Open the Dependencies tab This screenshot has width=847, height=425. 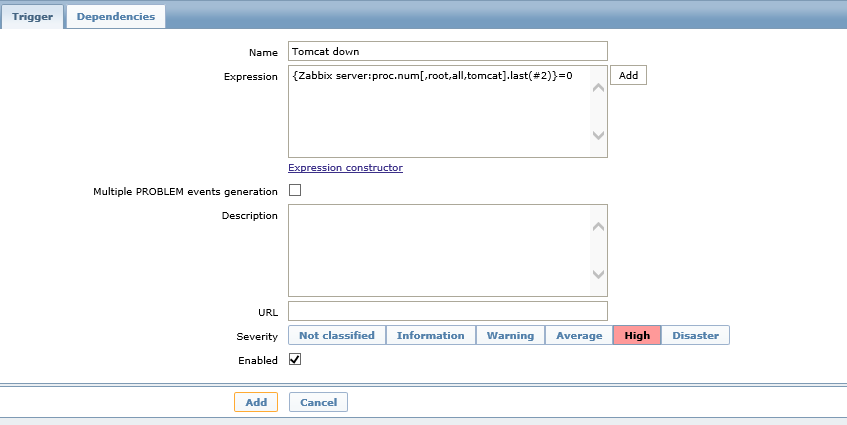pos(116,17)
